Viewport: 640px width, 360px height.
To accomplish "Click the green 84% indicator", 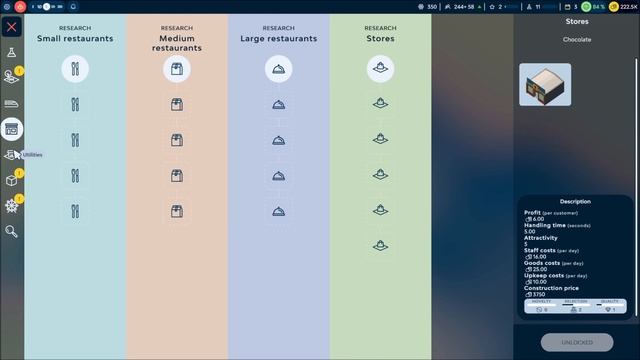I will (593, 7).
